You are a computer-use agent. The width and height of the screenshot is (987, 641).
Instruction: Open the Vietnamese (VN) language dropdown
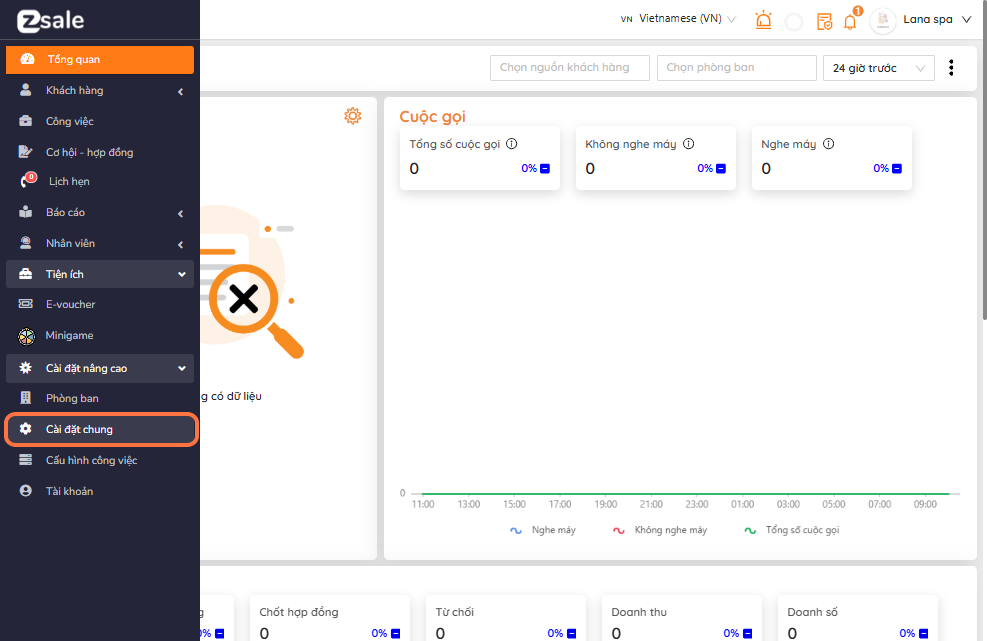coord(678,19)
